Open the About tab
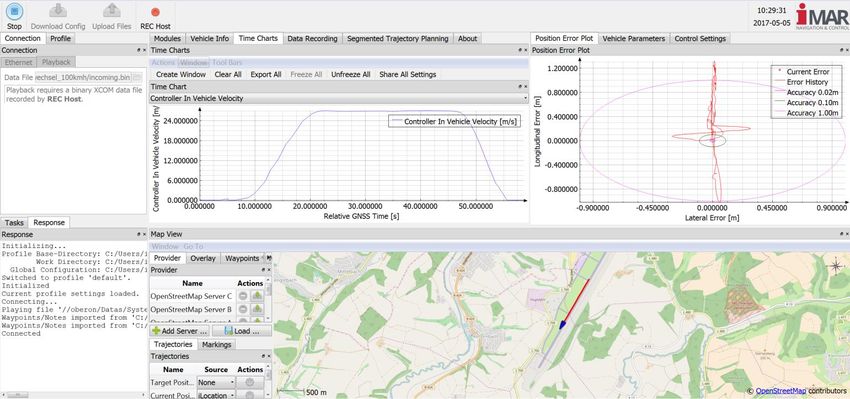The width and height of the screenshot is (850, 399). tap(467, 38)
